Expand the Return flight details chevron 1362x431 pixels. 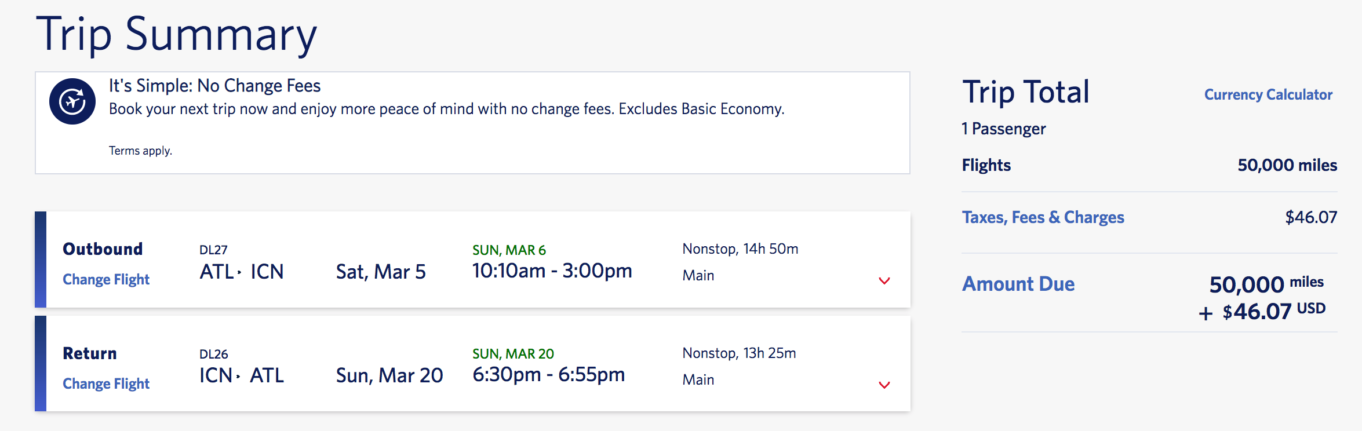[x=884, y=385]
